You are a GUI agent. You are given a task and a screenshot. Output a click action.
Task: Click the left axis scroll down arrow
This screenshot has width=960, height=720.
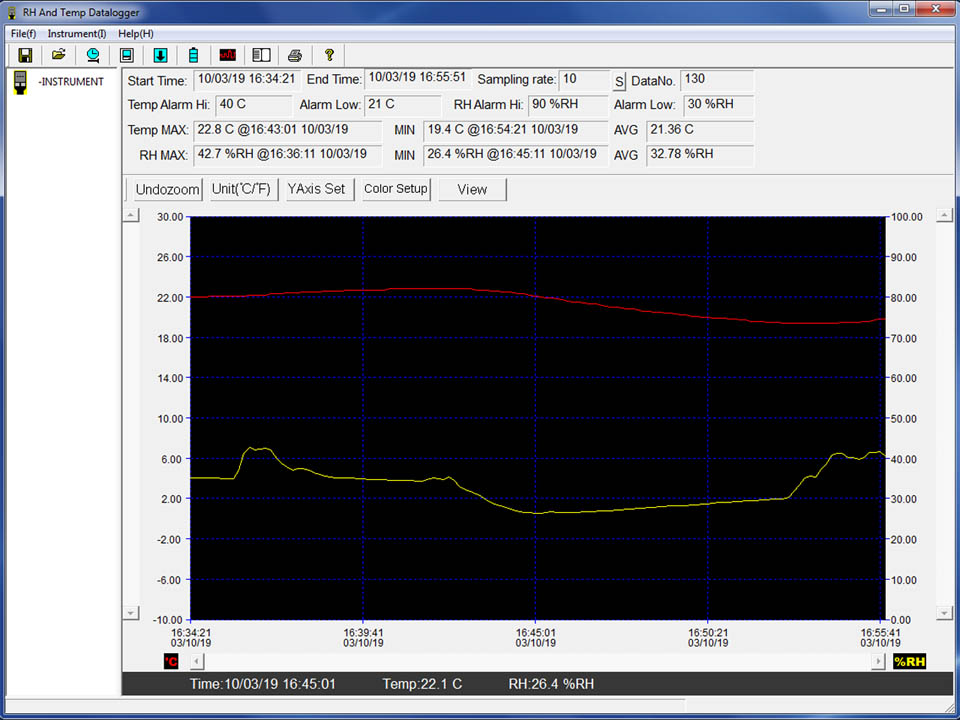131,612
